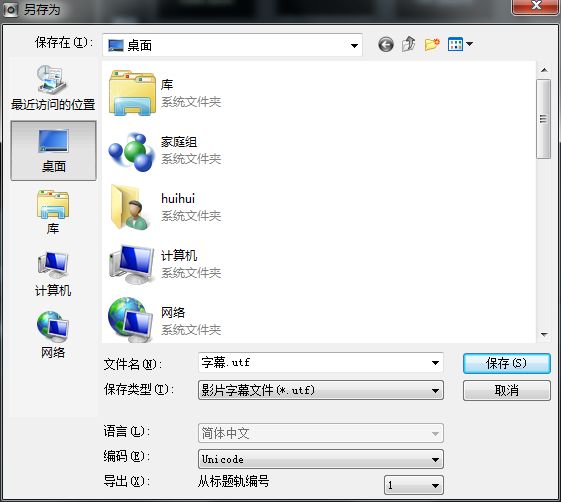Select the 家庭组 icon in file list
Image resolution: width=561 pixels, height=502 pixels.
132,151
